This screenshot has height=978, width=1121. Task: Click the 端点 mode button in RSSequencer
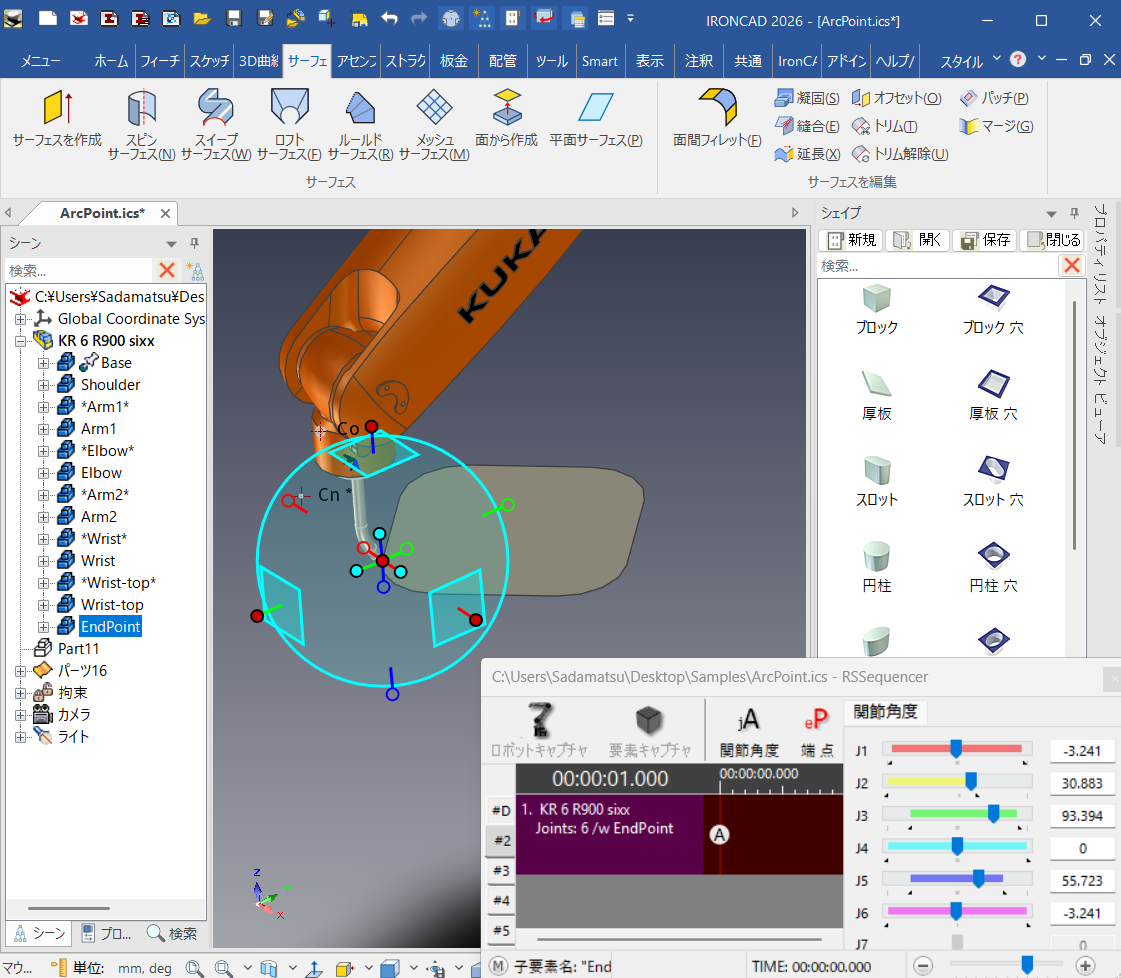tap(816, 732)
